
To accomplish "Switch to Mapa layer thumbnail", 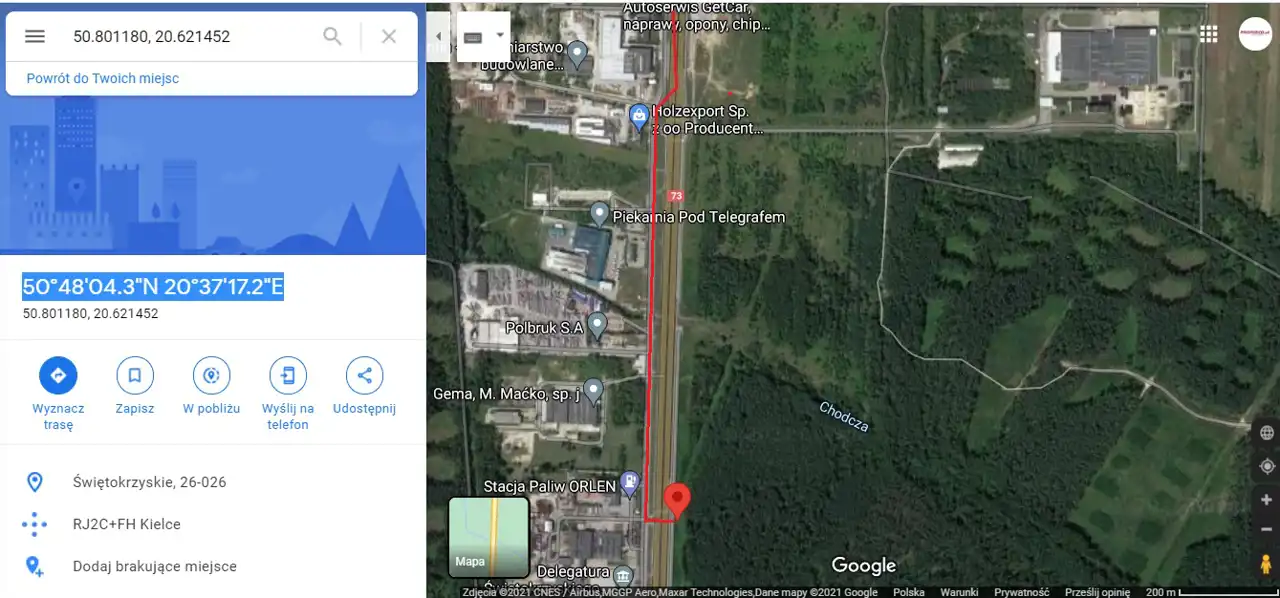I will pyautogui.click(x=489, y=537).
